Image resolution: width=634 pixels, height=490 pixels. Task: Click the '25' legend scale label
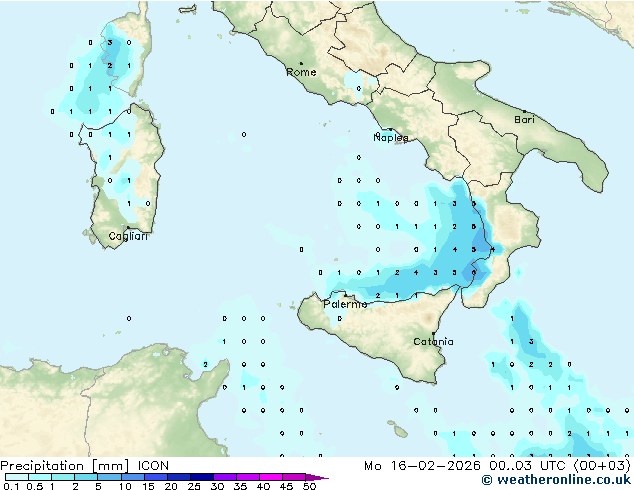click(194, 486)
